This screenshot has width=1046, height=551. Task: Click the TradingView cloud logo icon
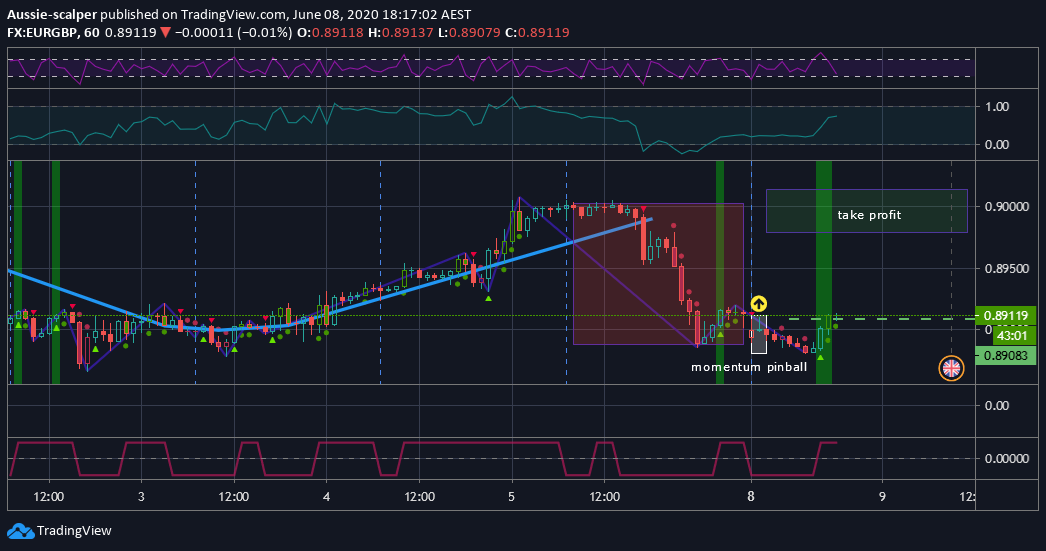tap(20, 531)
